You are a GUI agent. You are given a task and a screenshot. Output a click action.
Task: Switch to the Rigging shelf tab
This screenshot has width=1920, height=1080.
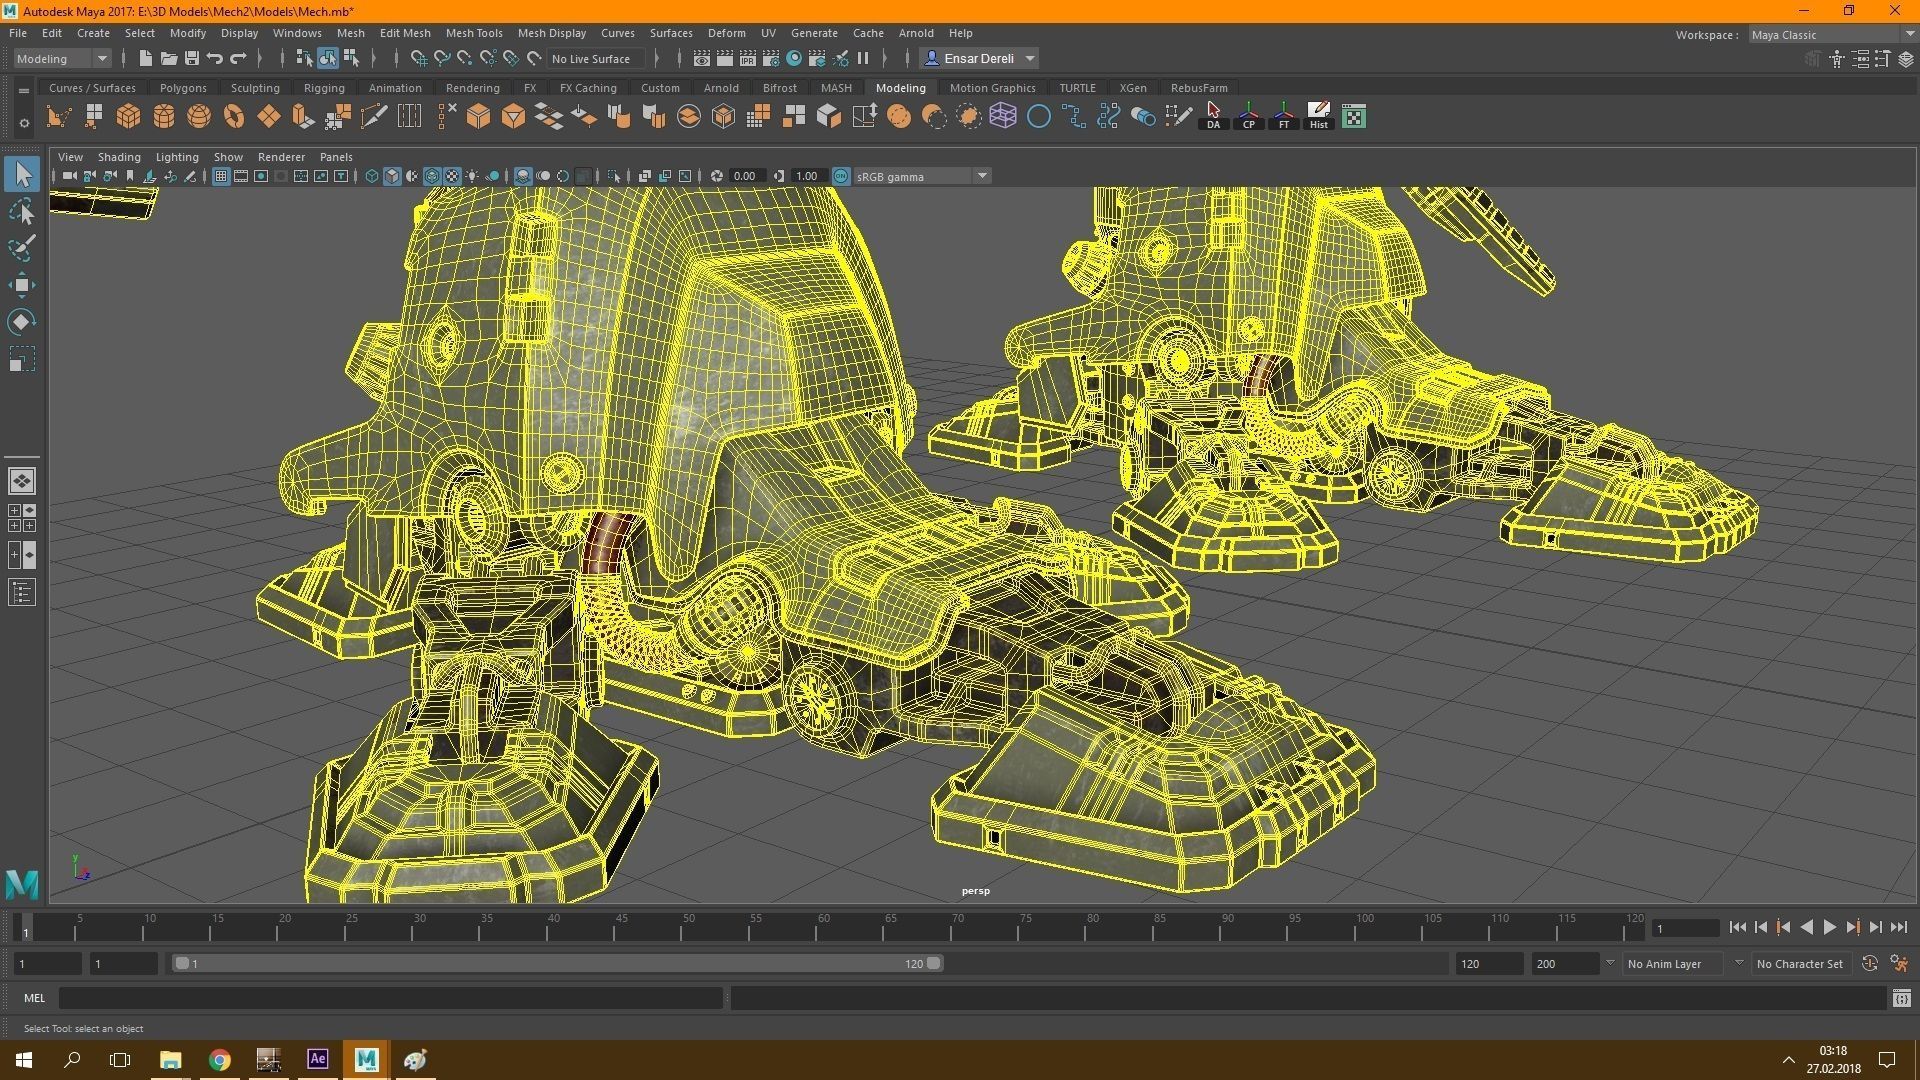[x=324, y=88]
